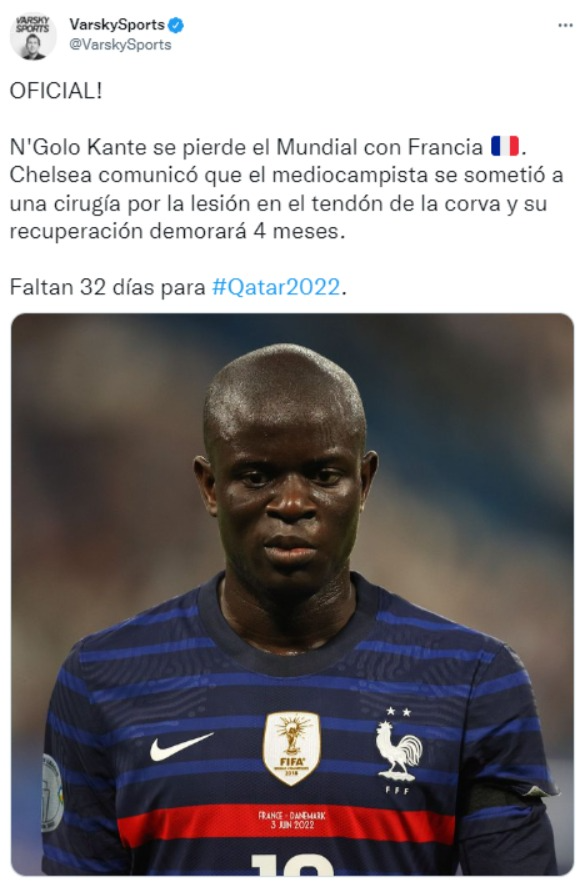The height and width of the screenshot is (890, 588).
Task: Click the "Faltan 32 días para" text
Action: (x=107, y=287)
